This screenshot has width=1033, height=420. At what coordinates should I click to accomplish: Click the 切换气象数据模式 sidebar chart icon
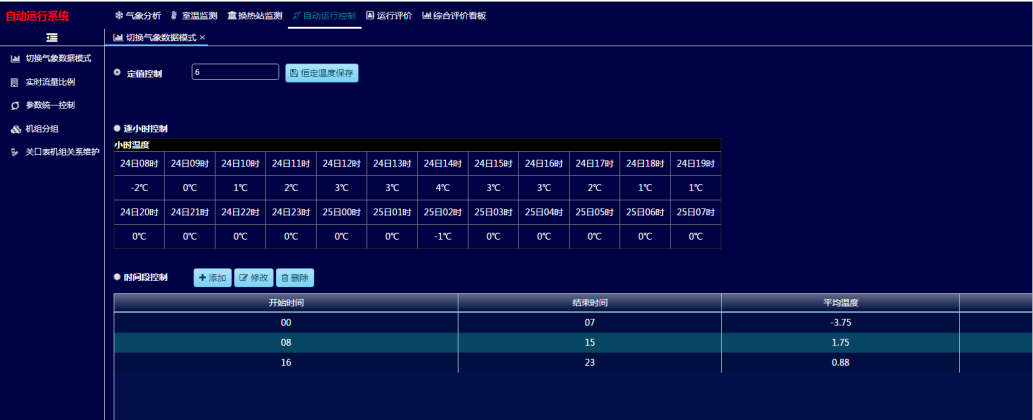point(15,59)
